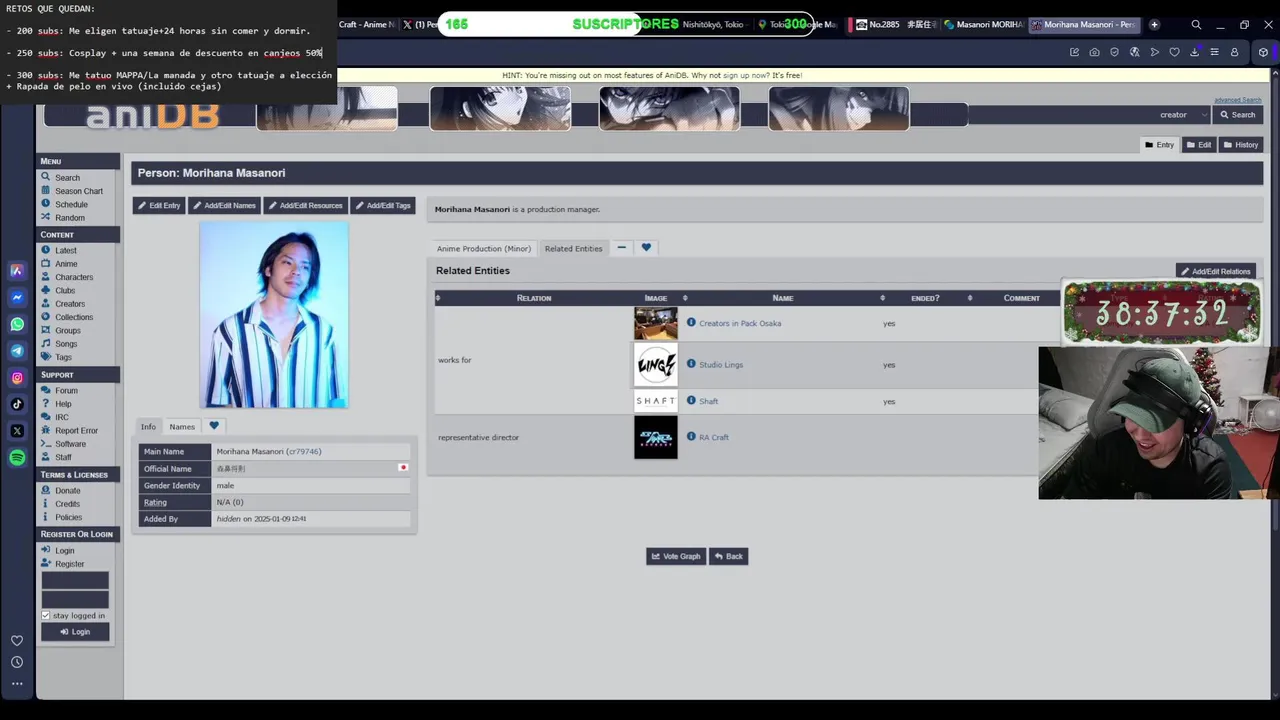
Task: Open the Entry view tab
Action: (x=1160, y=145)
